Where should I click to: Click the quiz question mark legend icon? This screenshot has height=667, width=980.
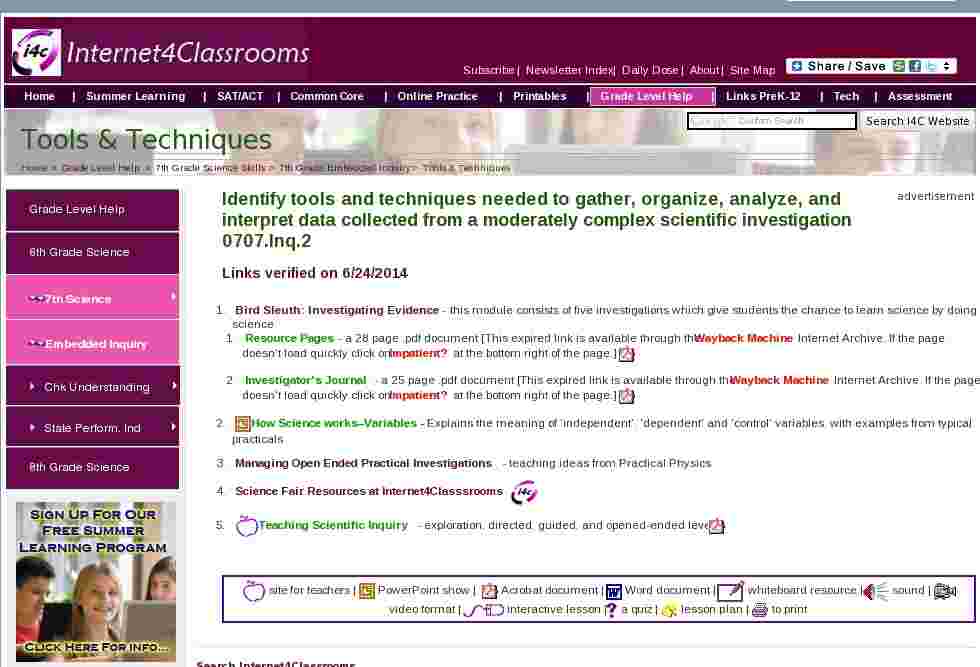[611, 610]
